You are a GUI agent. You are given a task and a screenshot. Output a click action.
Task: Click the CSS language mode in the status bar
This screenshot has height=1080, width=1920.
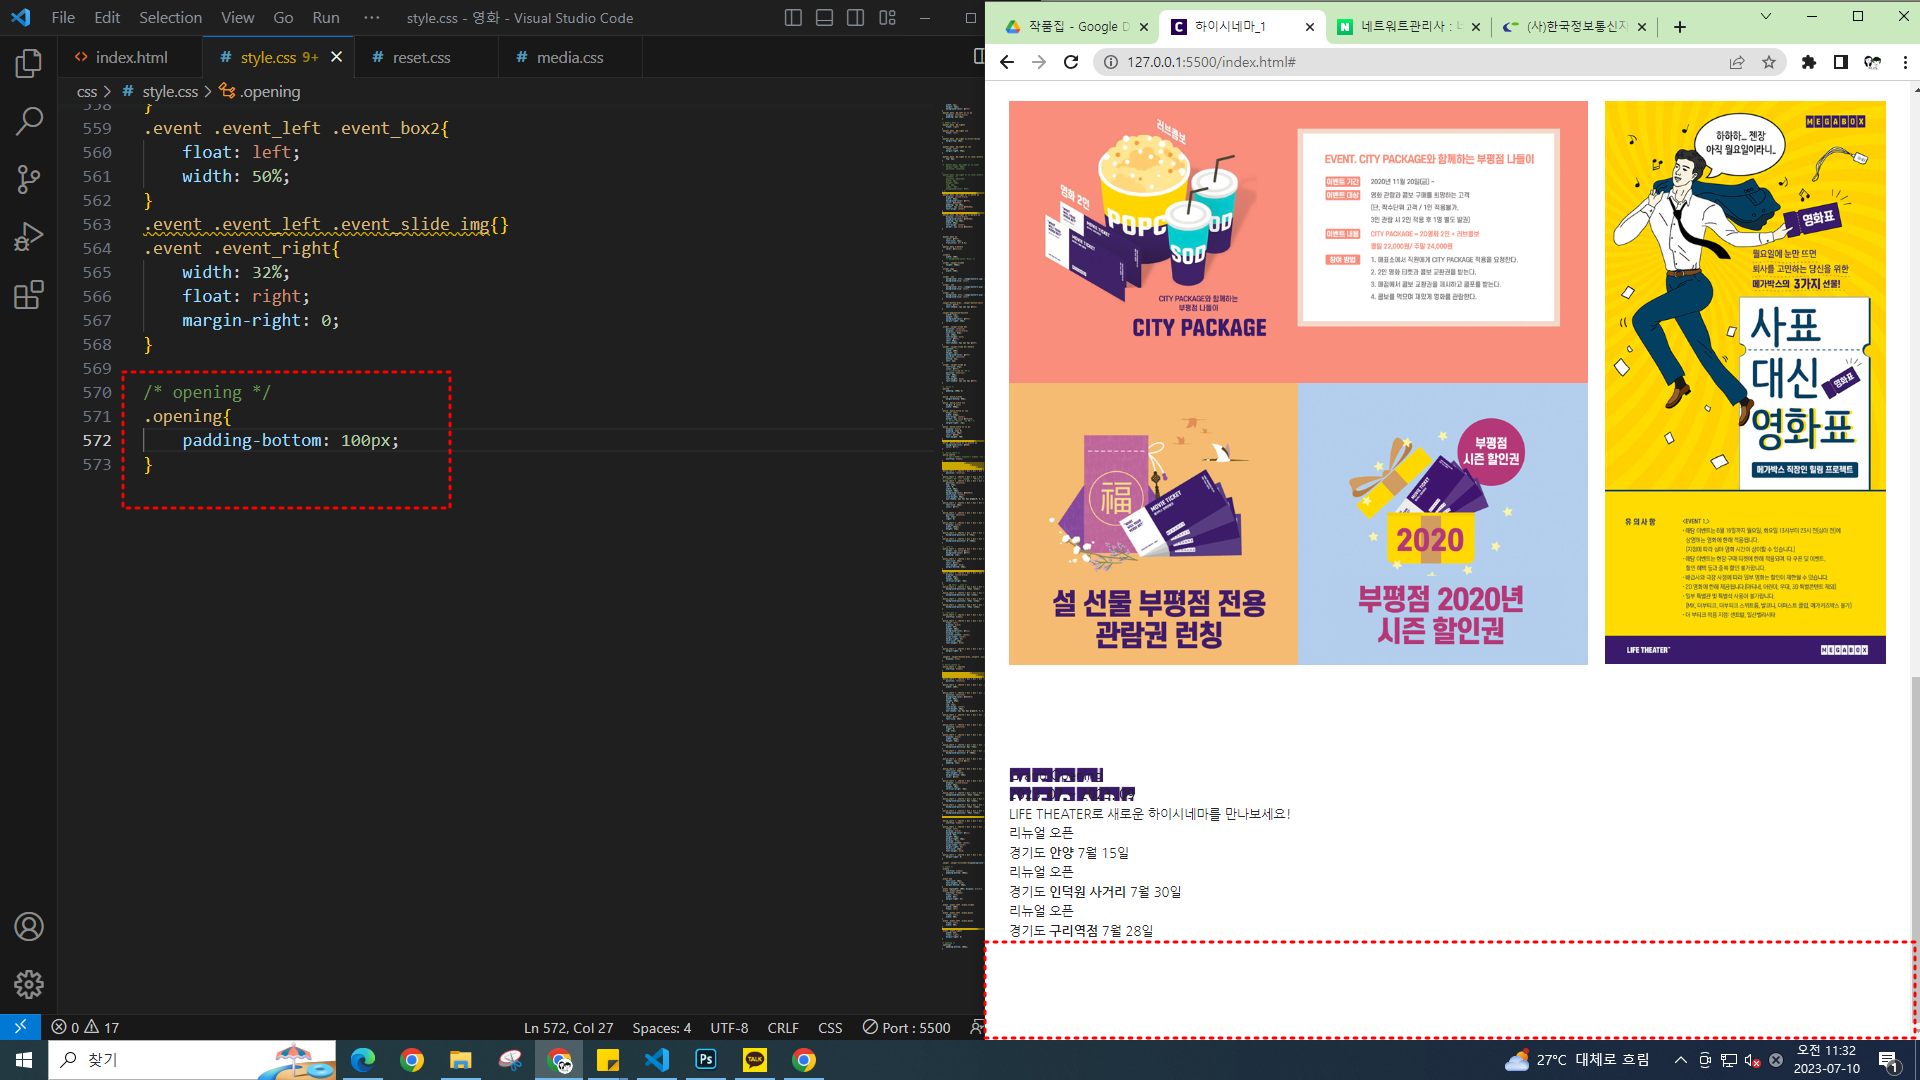829,1028
